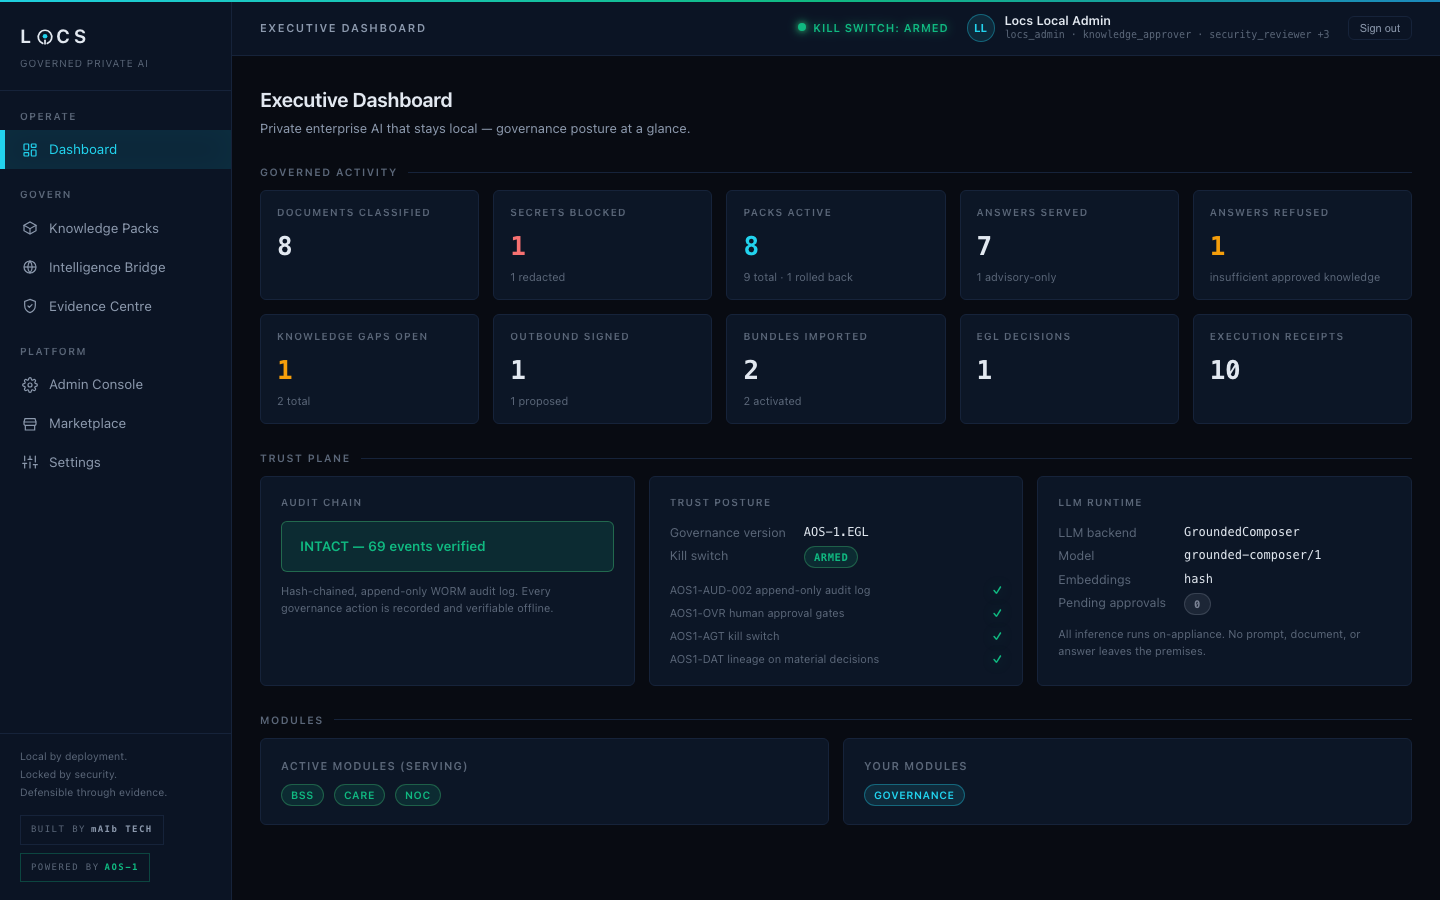Click the hash embeddings value
Image resolution: width=1440 pixels, height=900 pixels.
coord(1198,579)
